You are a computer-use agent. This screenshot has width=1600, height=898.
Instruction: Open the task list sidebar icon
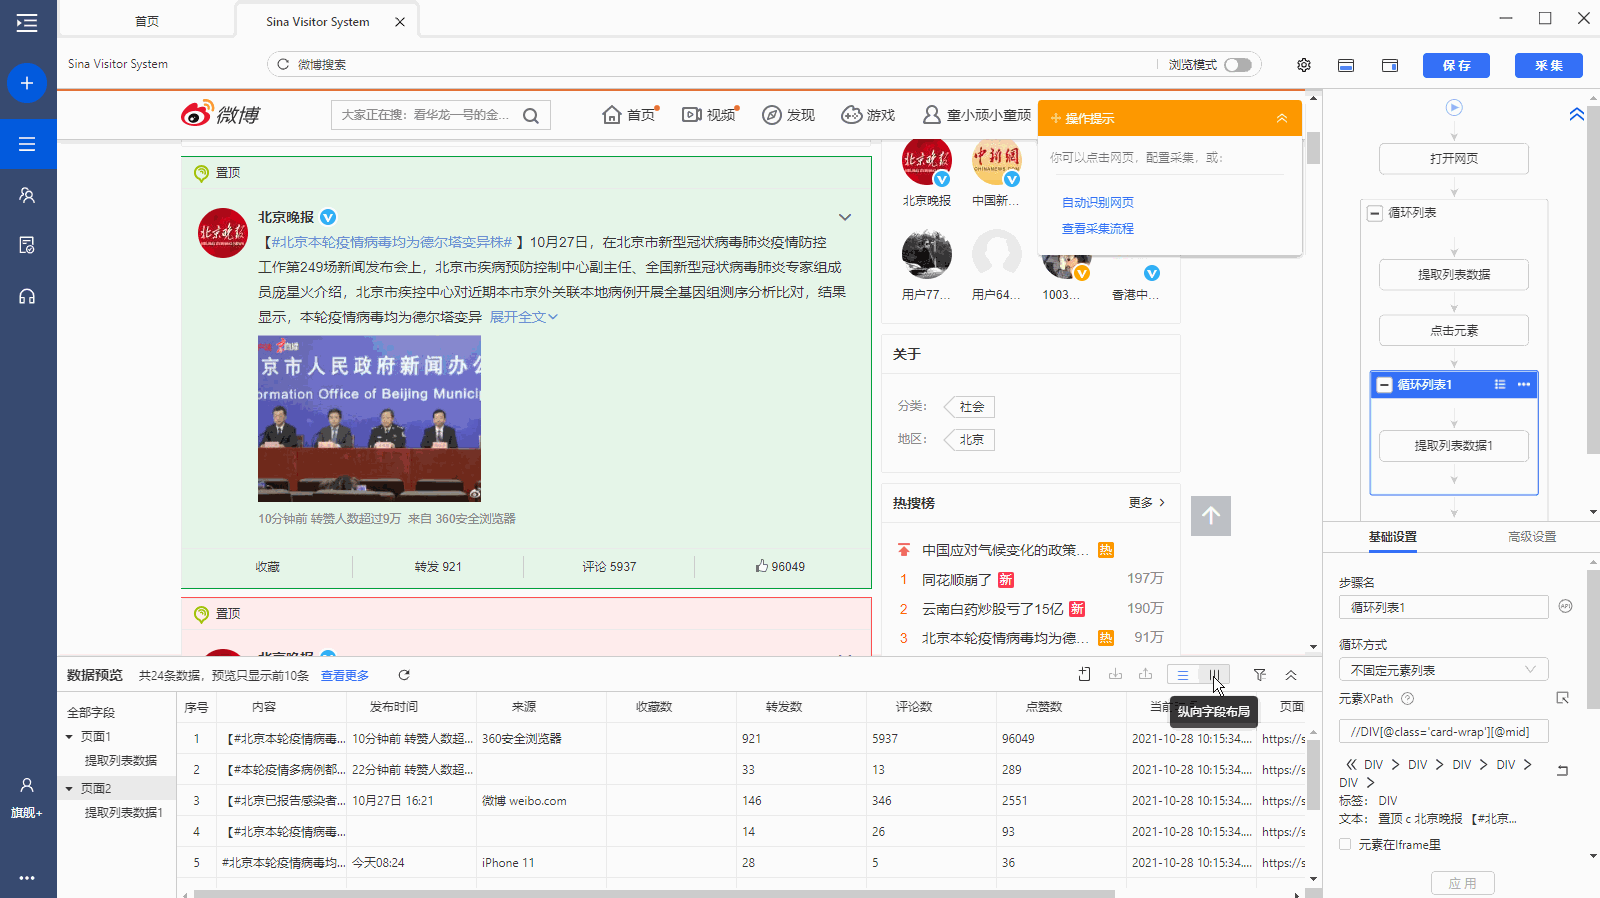tap(27, 144)
